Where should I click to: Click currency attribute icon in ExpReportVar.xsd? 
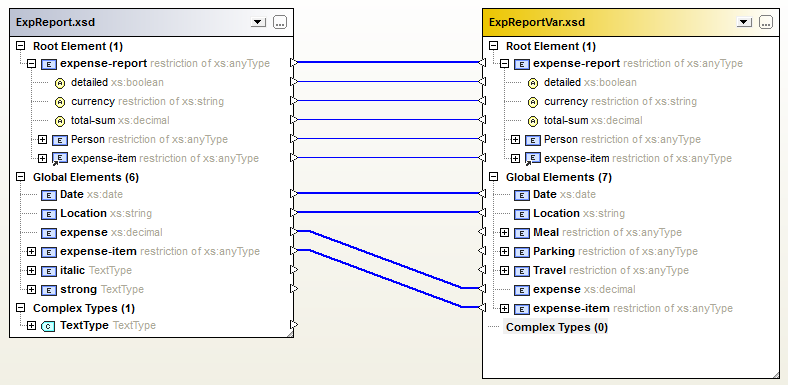click(x=533, y=102)
